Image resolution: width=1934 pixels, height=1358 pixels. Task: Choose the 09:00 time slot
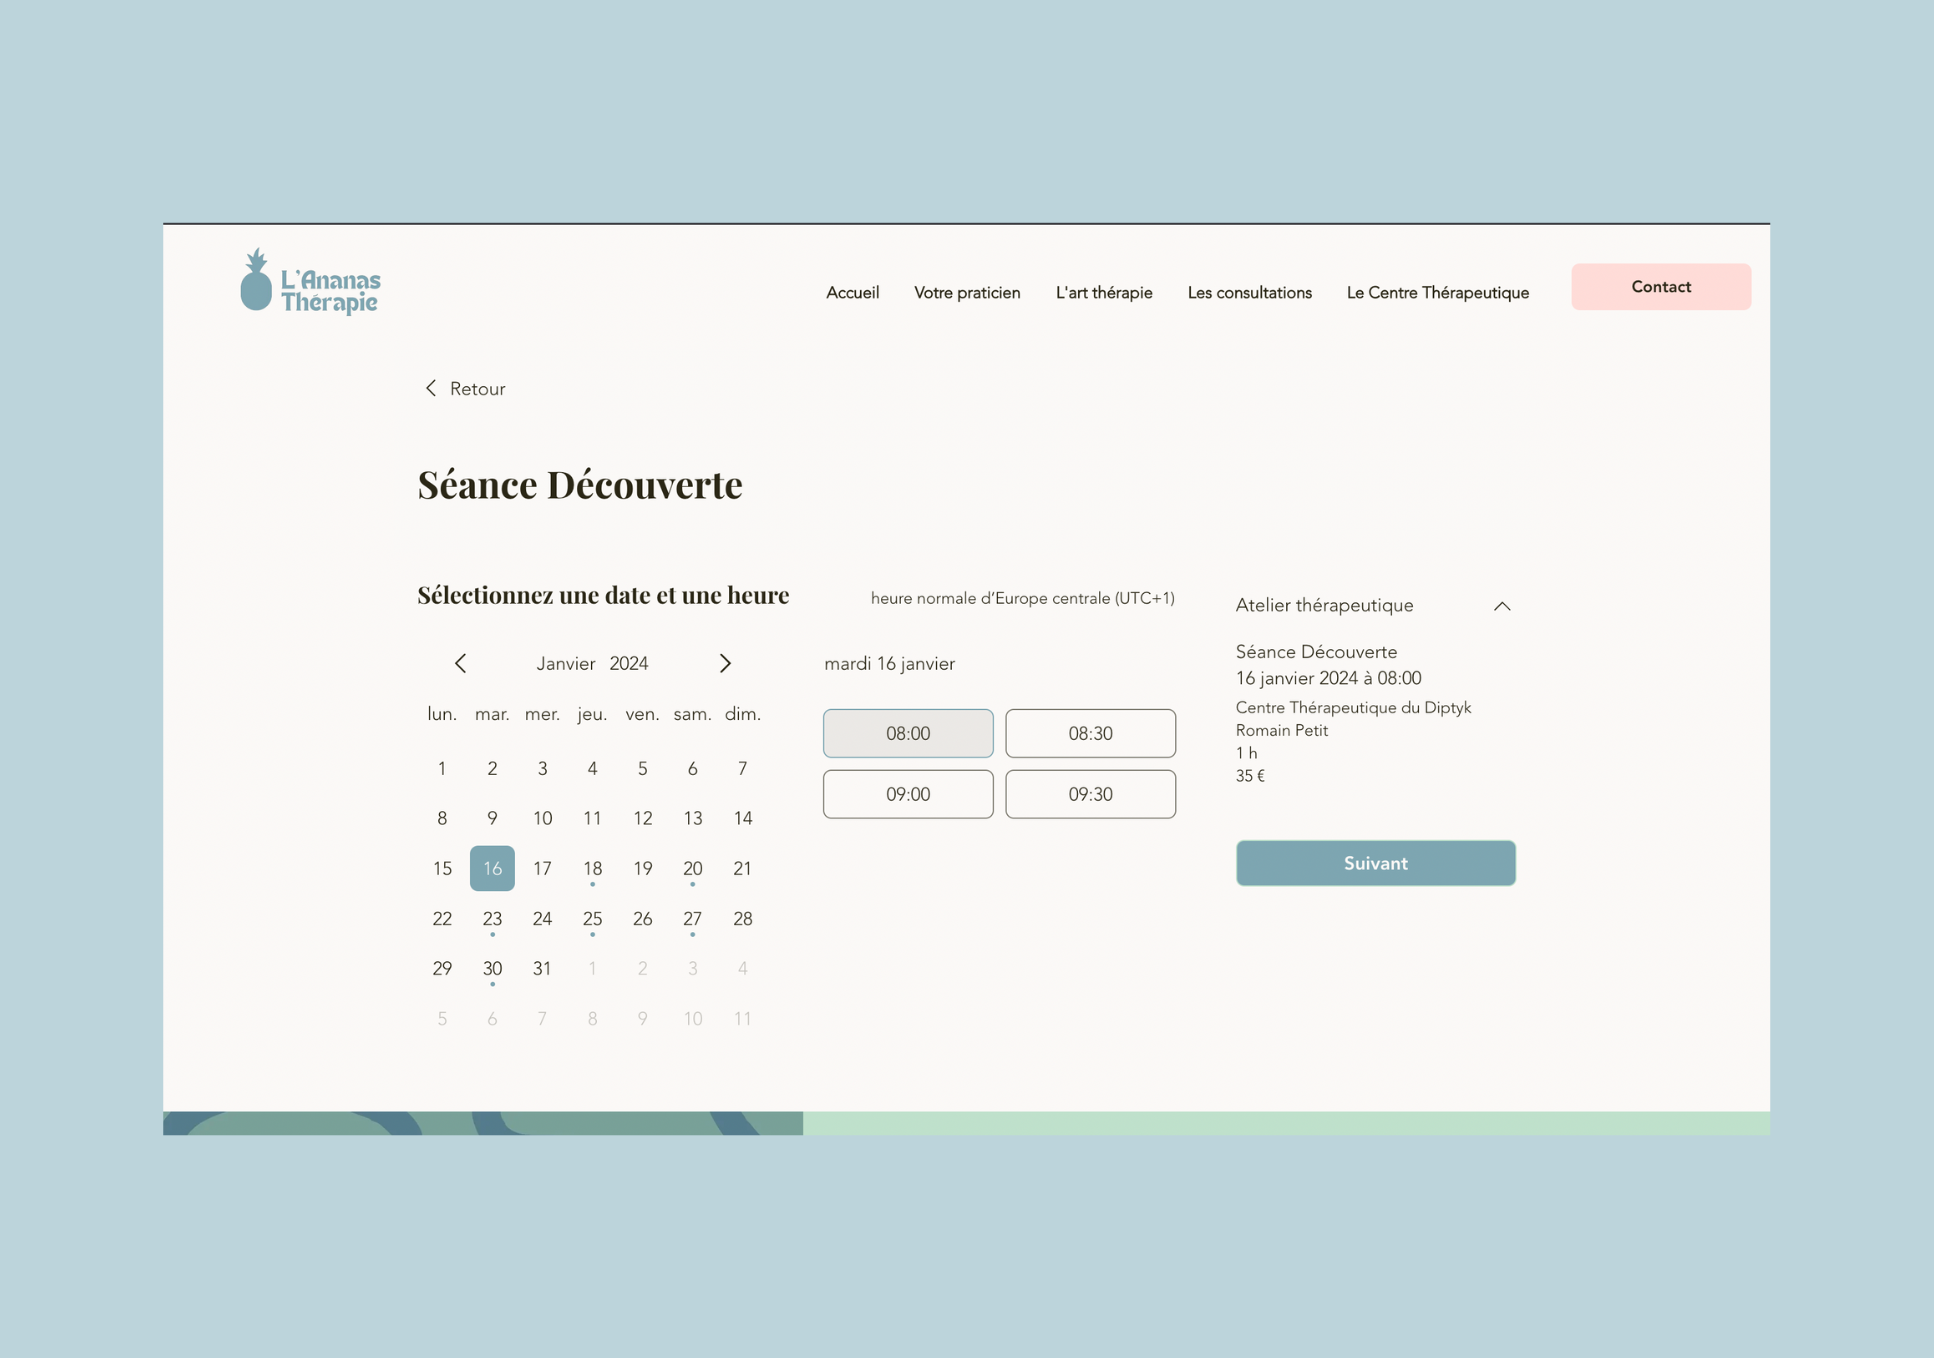pos(907,794)
